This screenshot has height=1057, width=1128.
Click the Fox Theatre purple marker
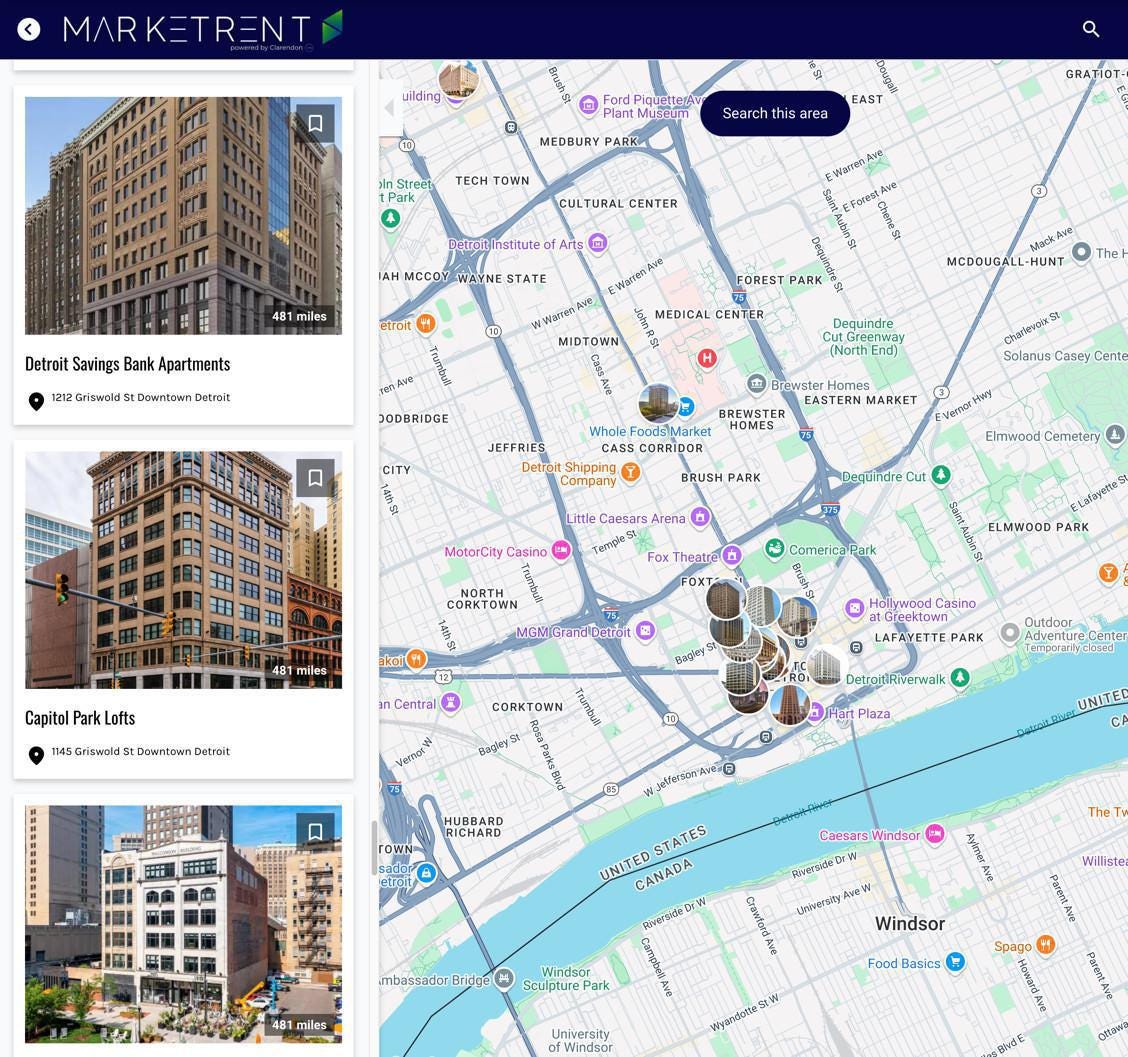pos(733,555)
